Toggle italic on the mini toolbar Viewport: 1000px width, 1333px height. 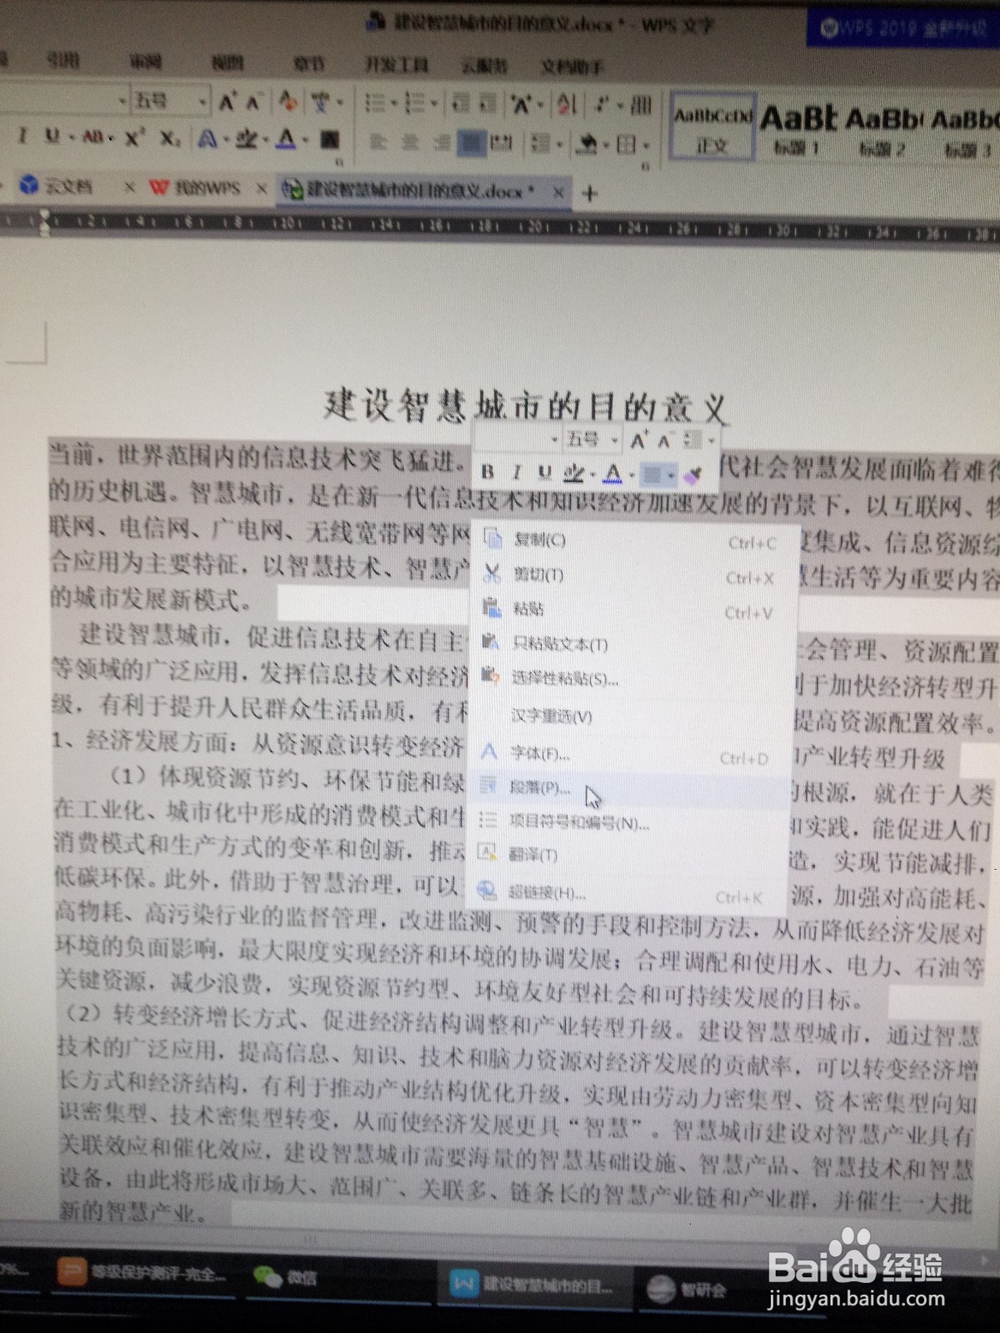pos(516,471)
